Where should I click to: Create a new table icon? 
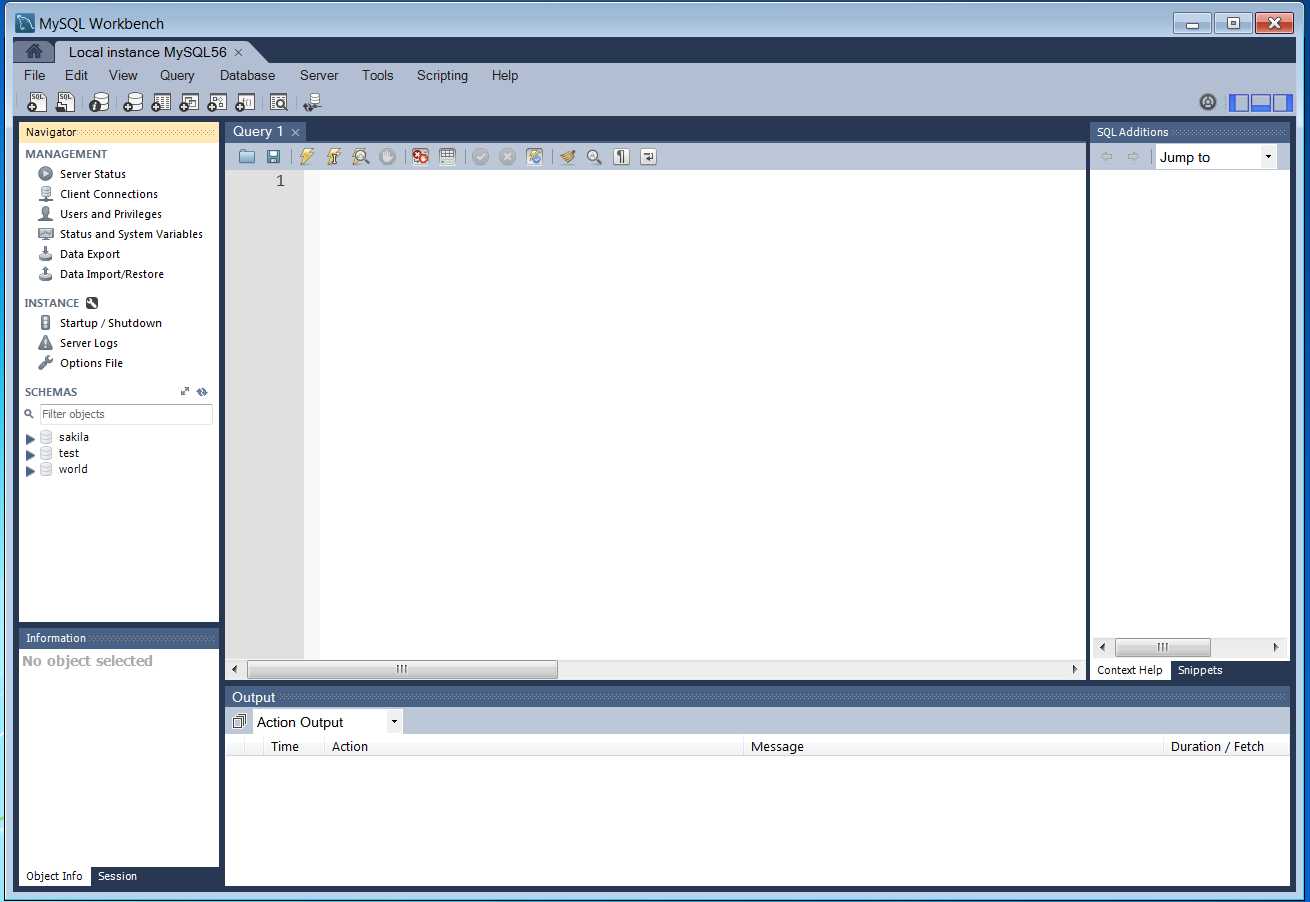[160, 102]
